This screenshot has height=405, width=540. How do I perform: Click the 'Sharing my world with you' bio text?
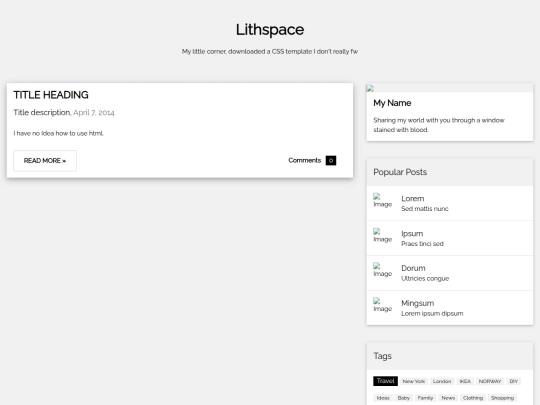point(439,125)
